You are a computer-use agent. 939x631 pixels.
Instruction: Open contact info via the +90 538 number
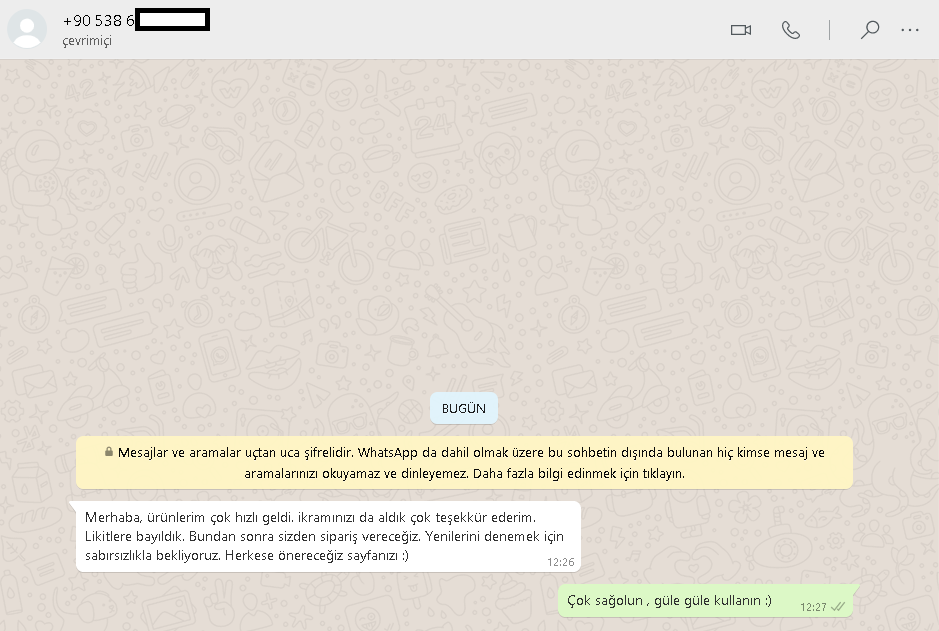98,20
